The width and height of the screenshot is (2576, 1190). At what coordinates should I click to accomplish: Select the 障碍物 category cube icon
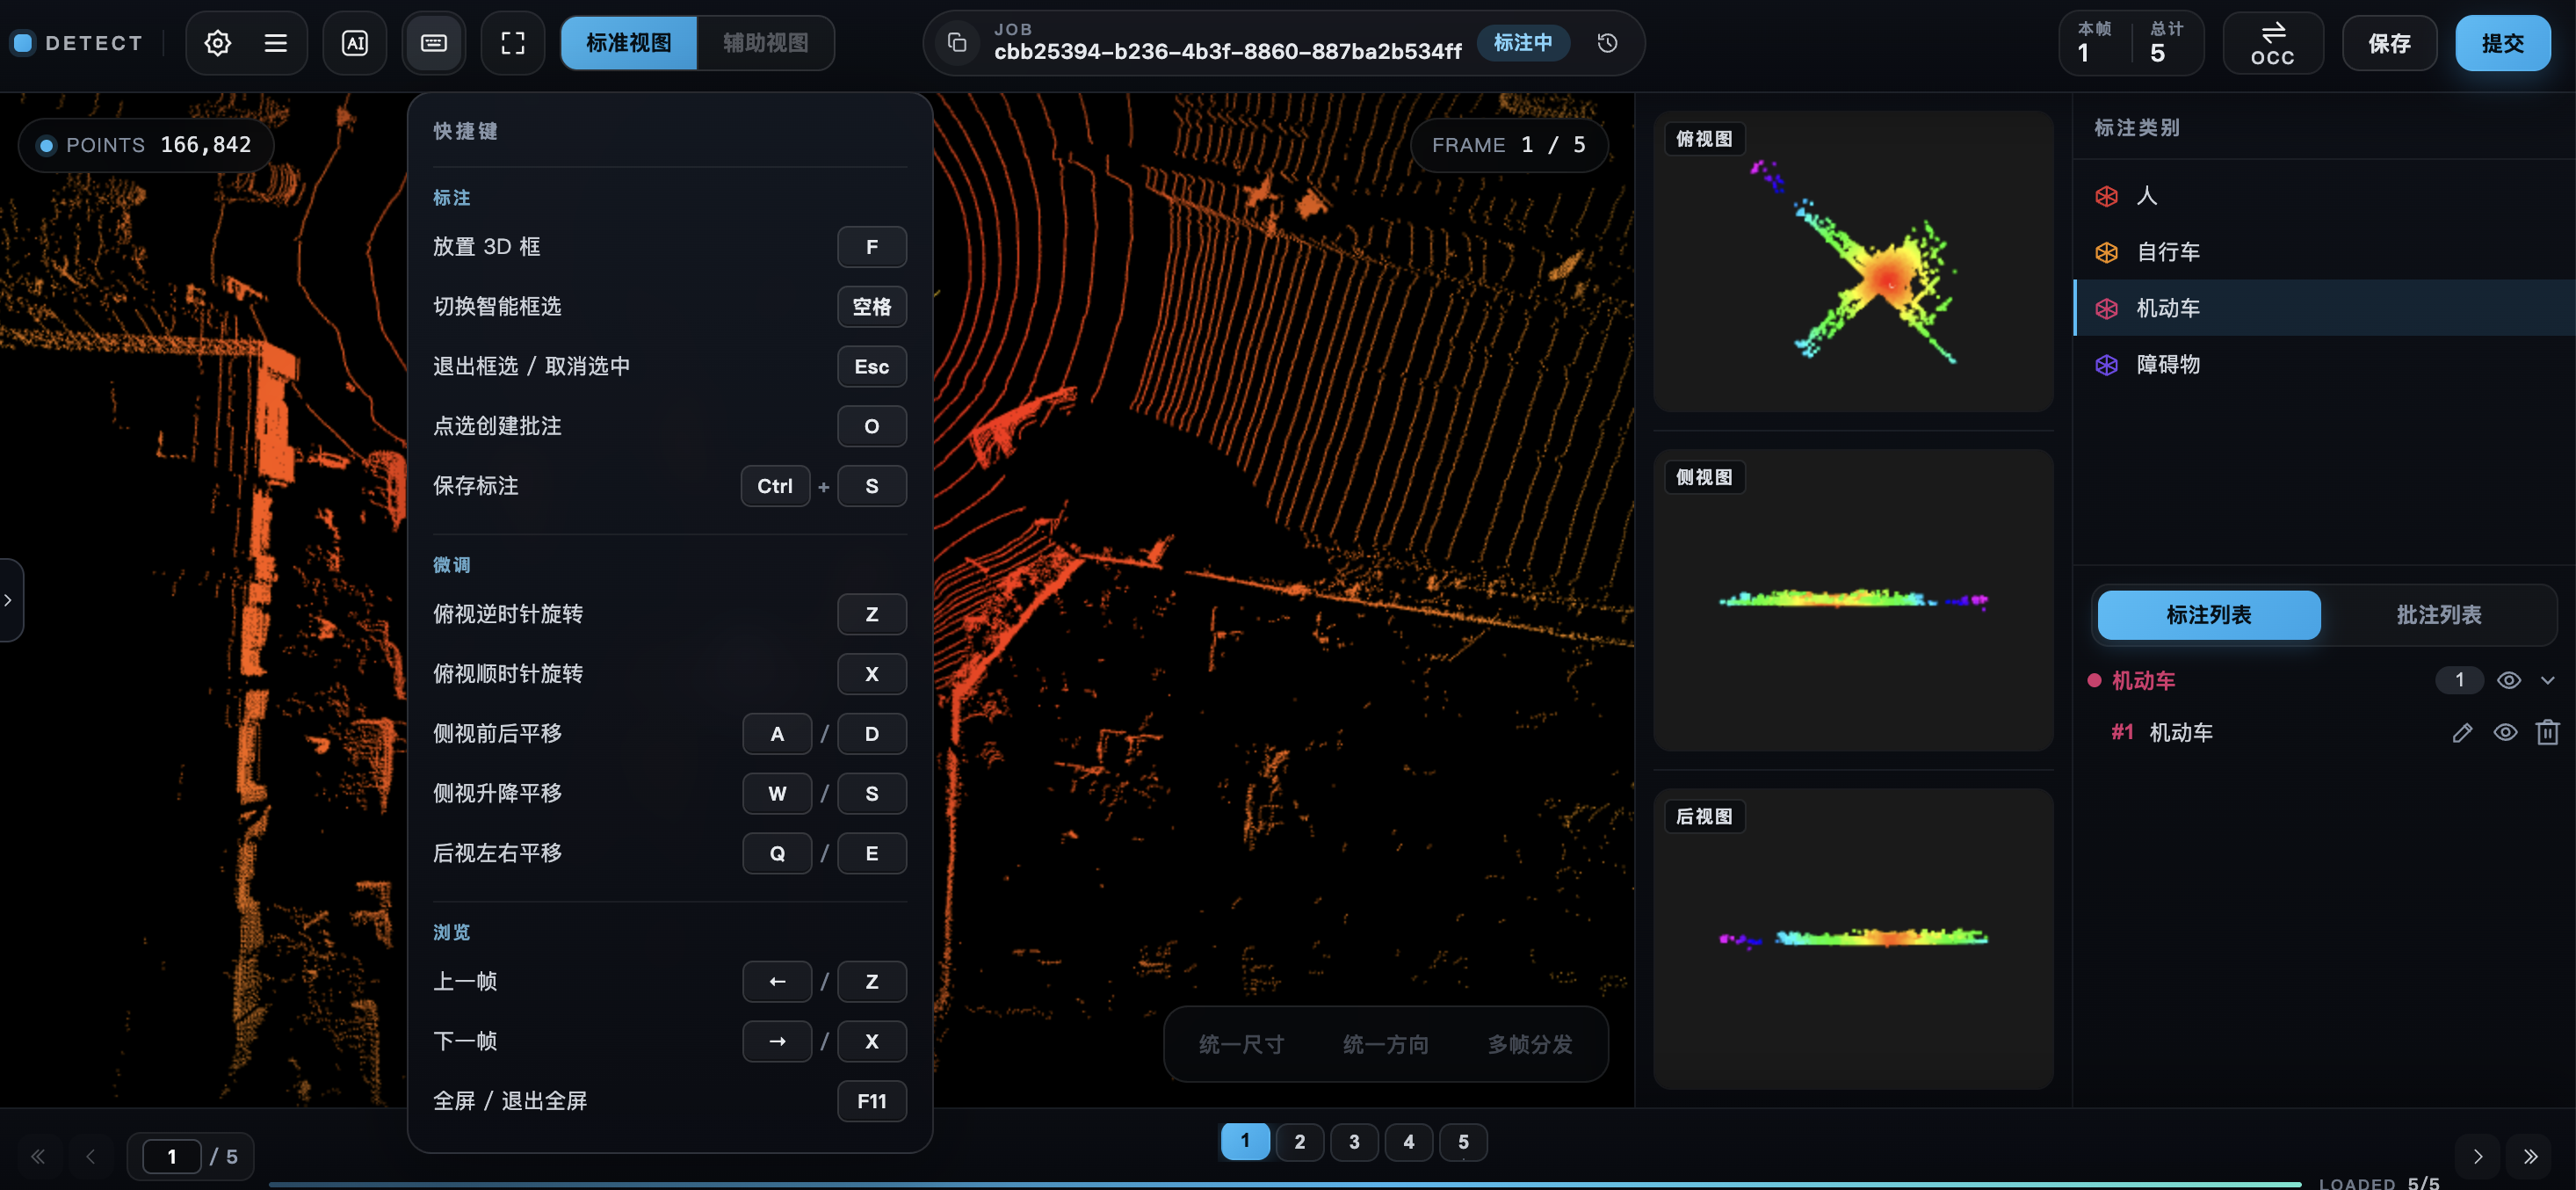(2106, 365)
